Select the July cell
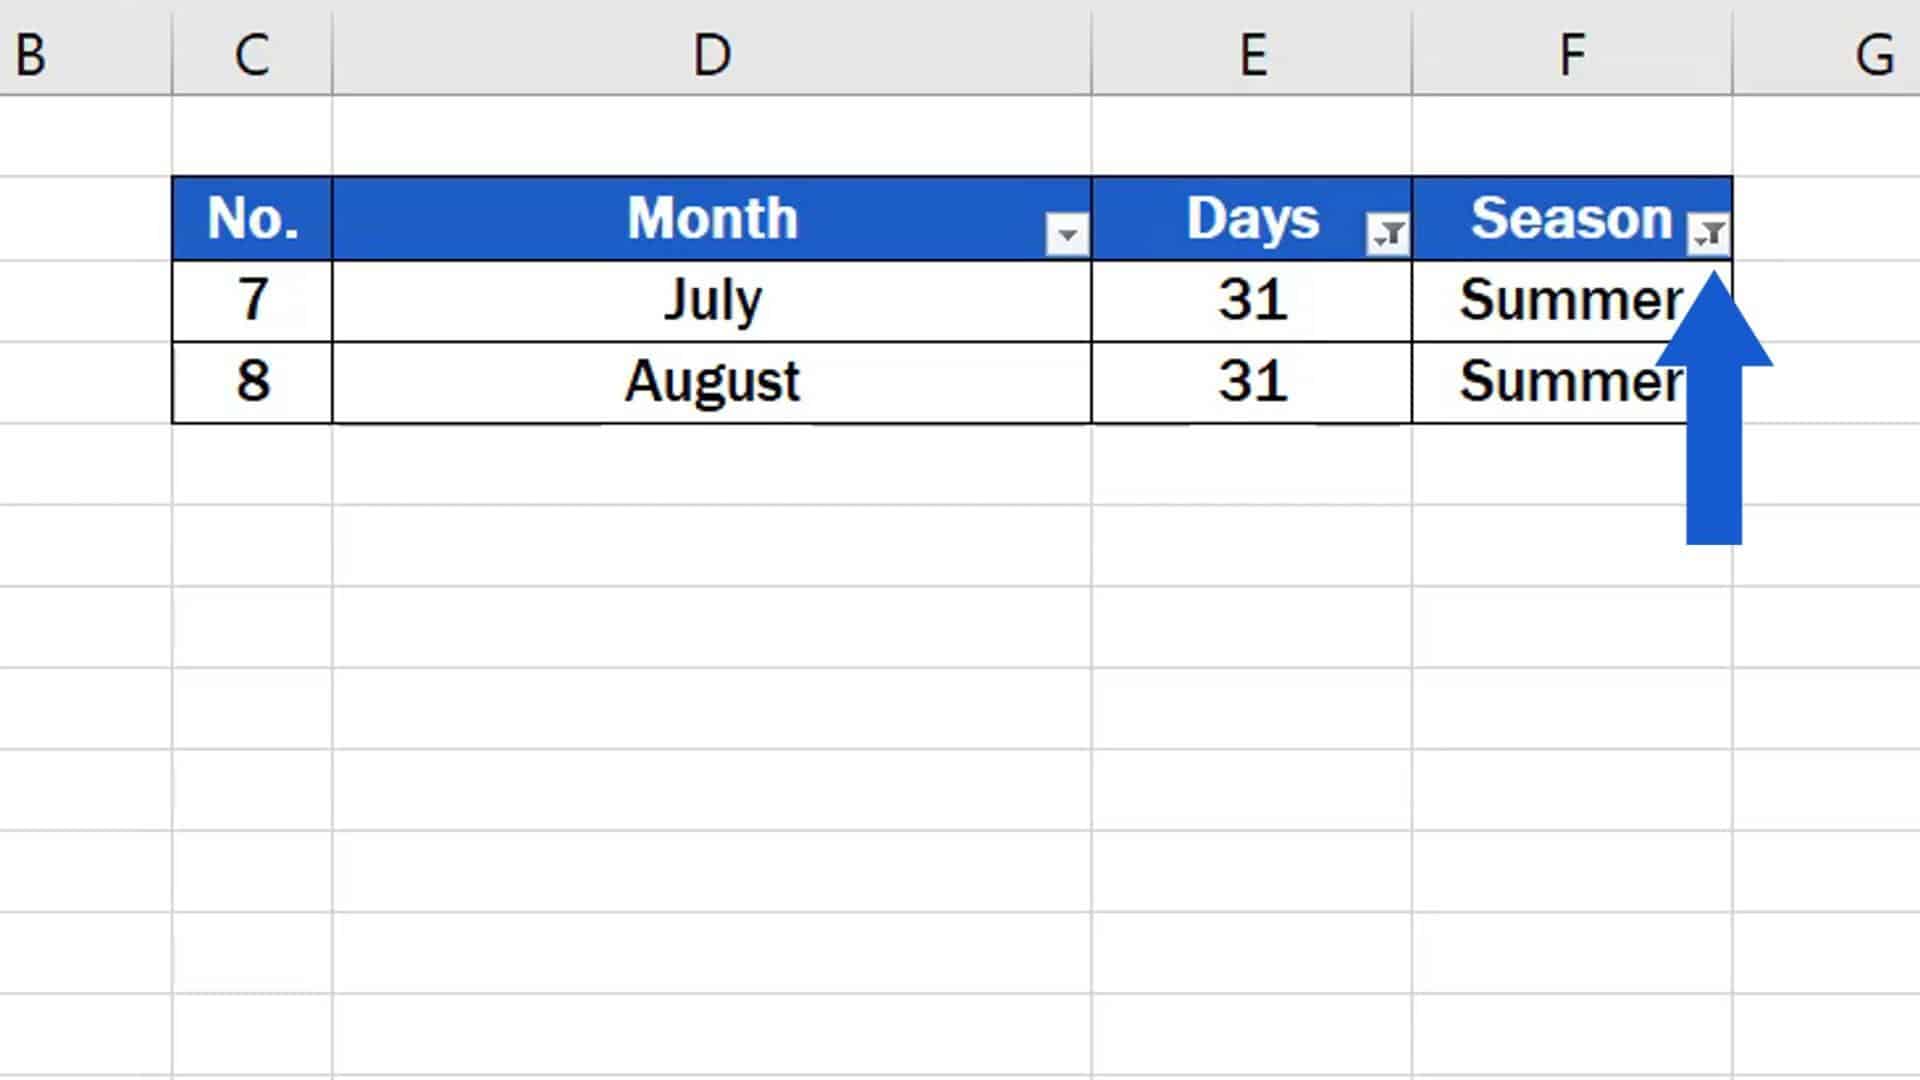The width and height of the screenshot is (1920, 1080). 712,301
